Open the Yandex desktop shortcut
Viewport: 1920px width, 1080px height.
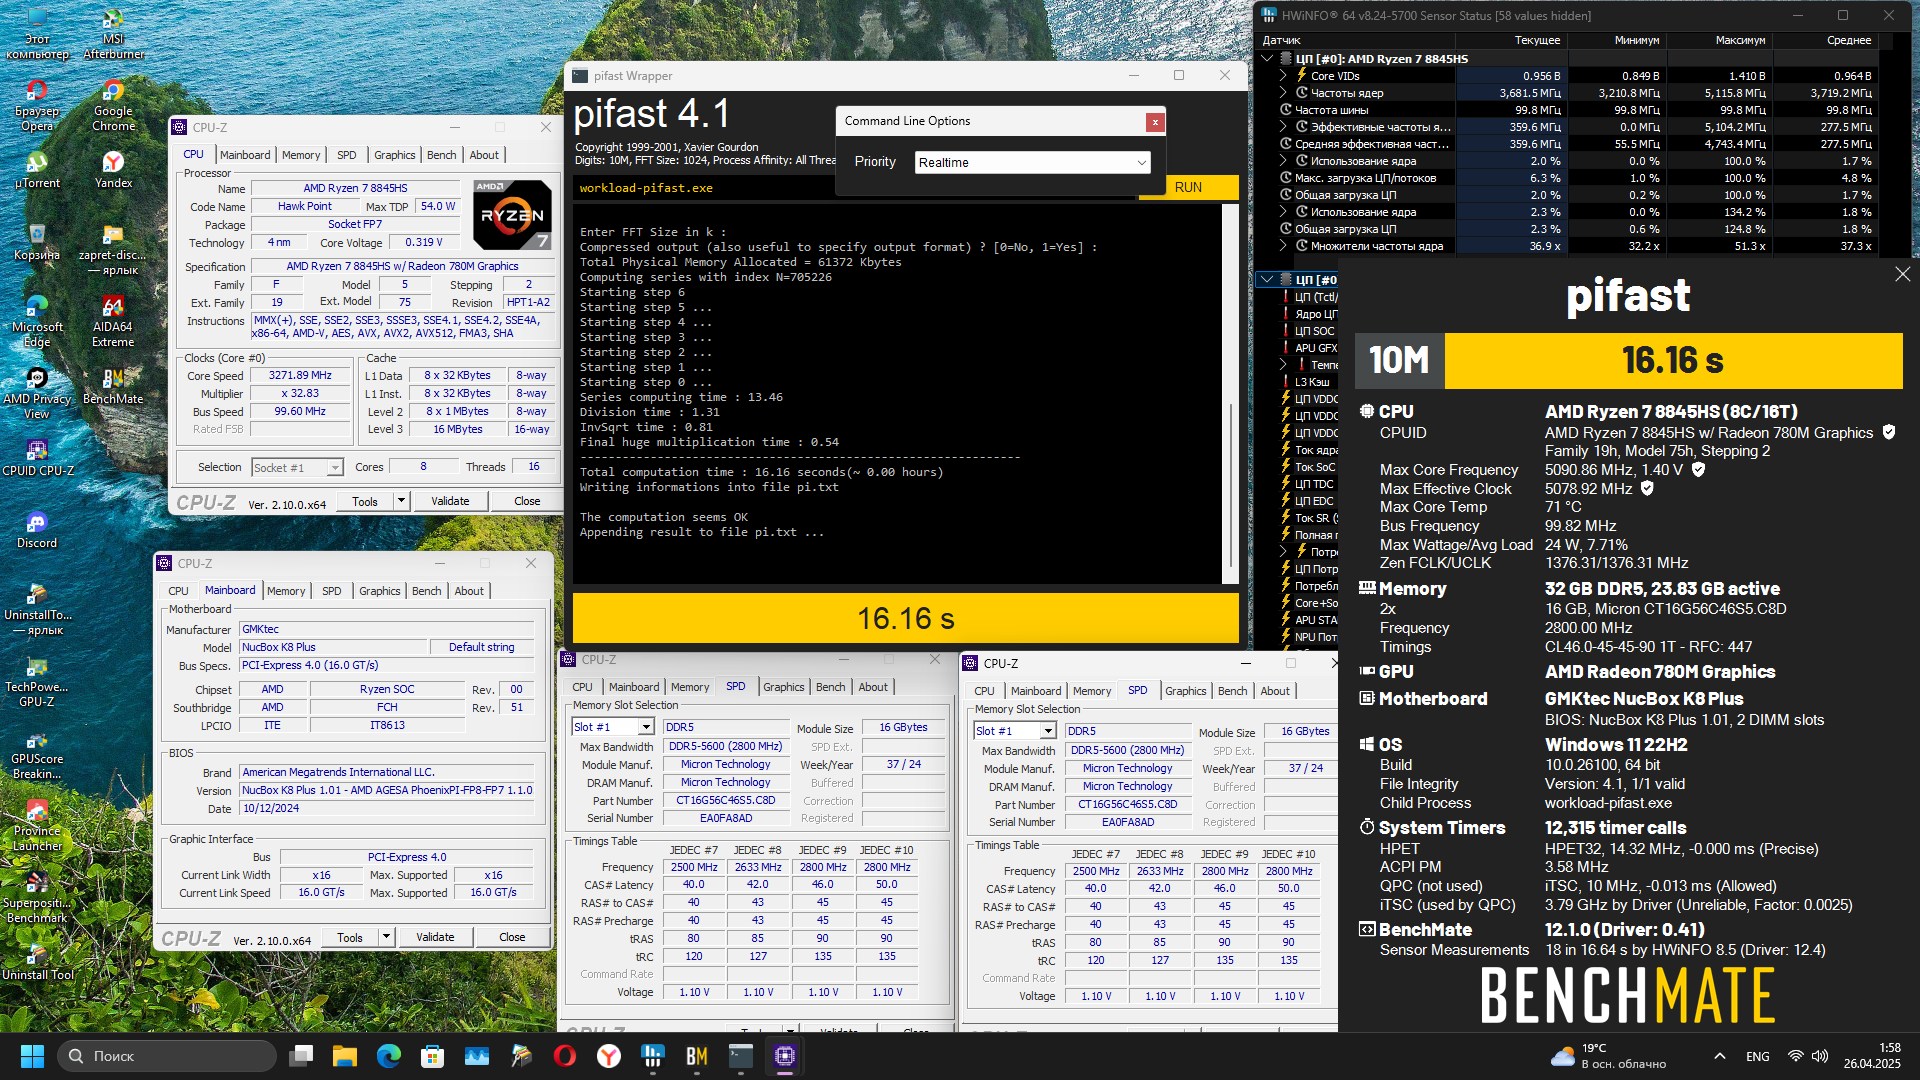click(x=113, y=170)
